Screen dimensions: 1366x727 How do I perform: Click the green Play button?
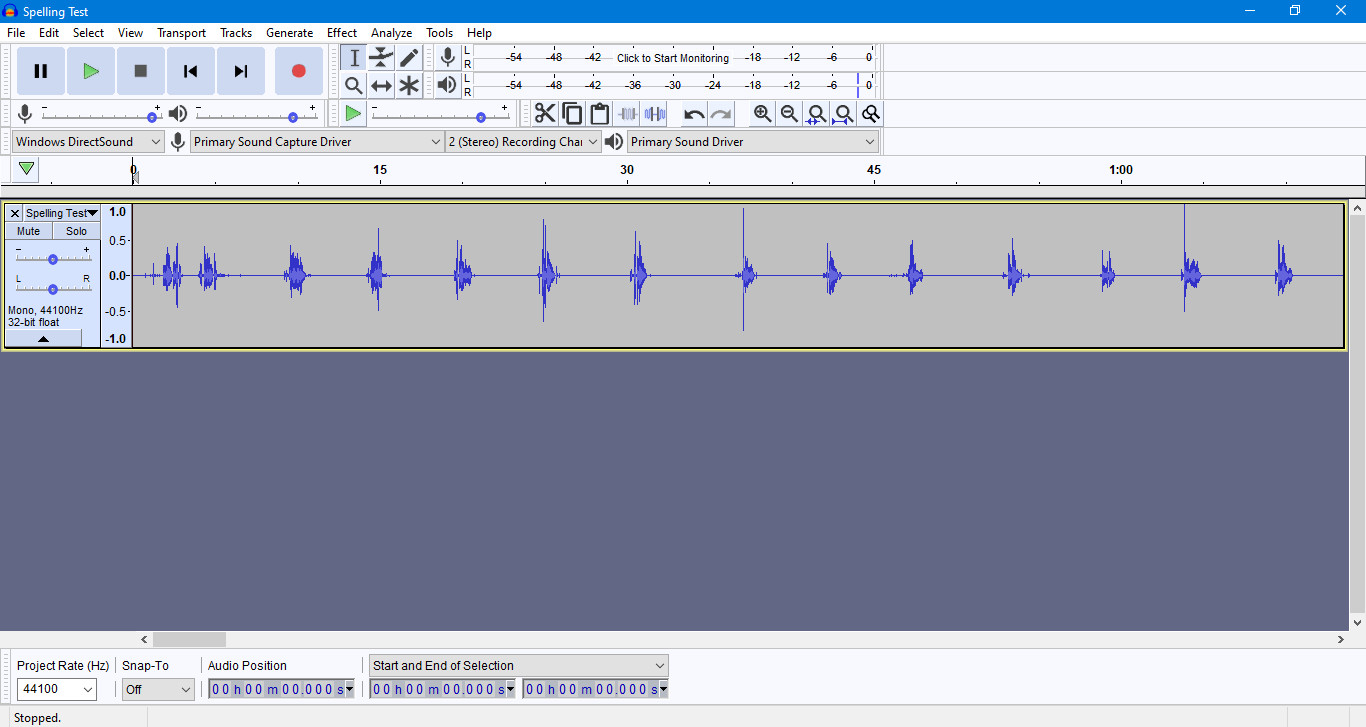(x=91, y=71)
